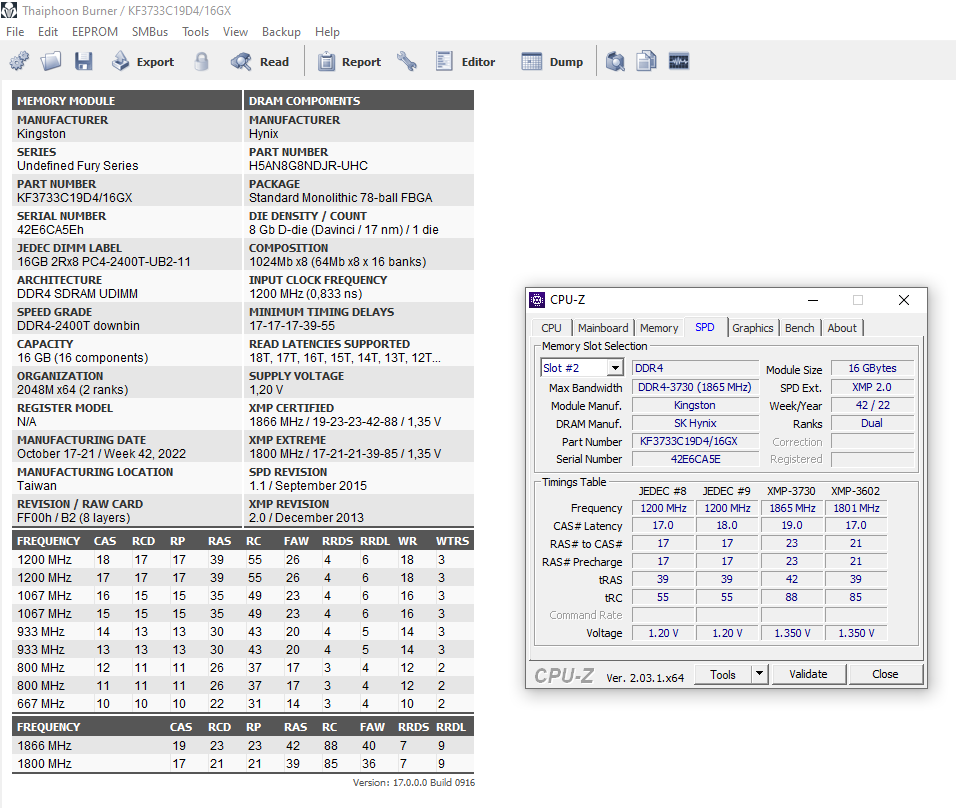Click the serial number 42E6CA5Eh
The image size is (956, 808).
tap(51, 230)
